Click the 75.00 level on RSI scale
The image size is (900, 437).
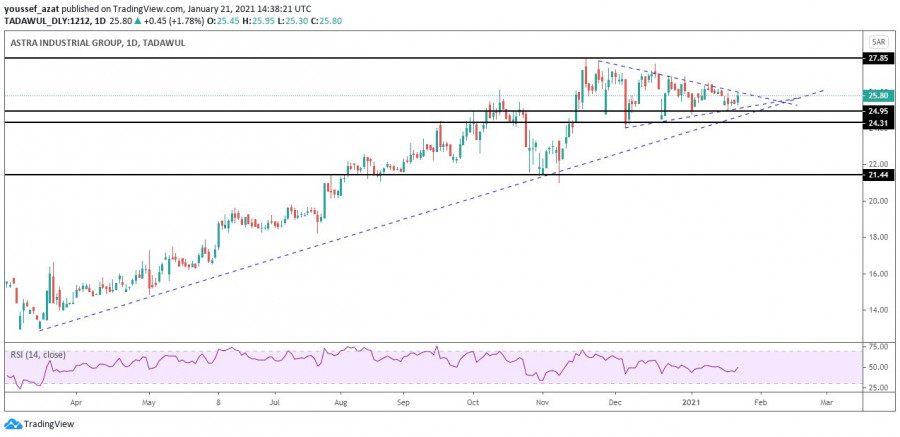(x=878, y=347)
